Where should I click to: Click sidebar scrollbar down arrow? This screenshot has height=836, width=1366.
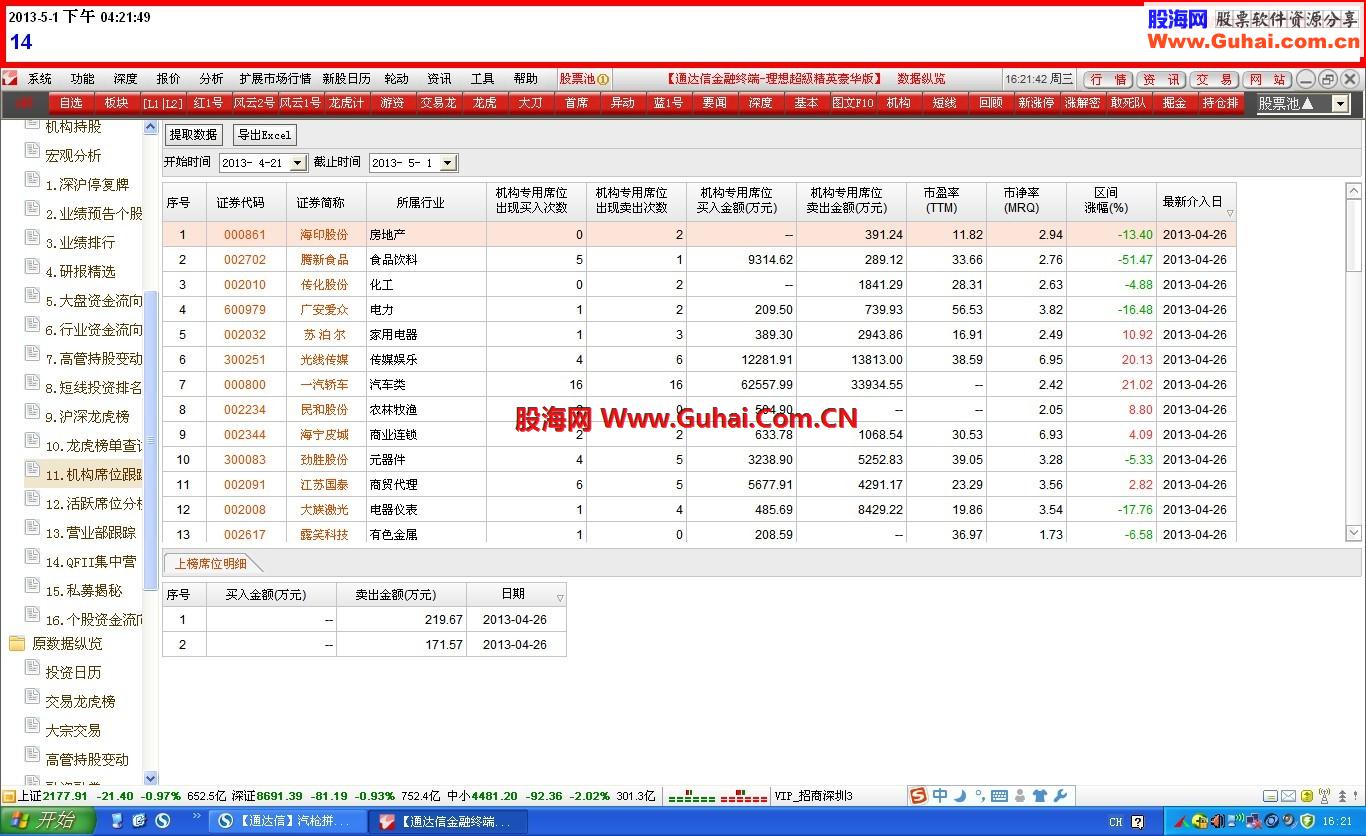tap(151, 777)
